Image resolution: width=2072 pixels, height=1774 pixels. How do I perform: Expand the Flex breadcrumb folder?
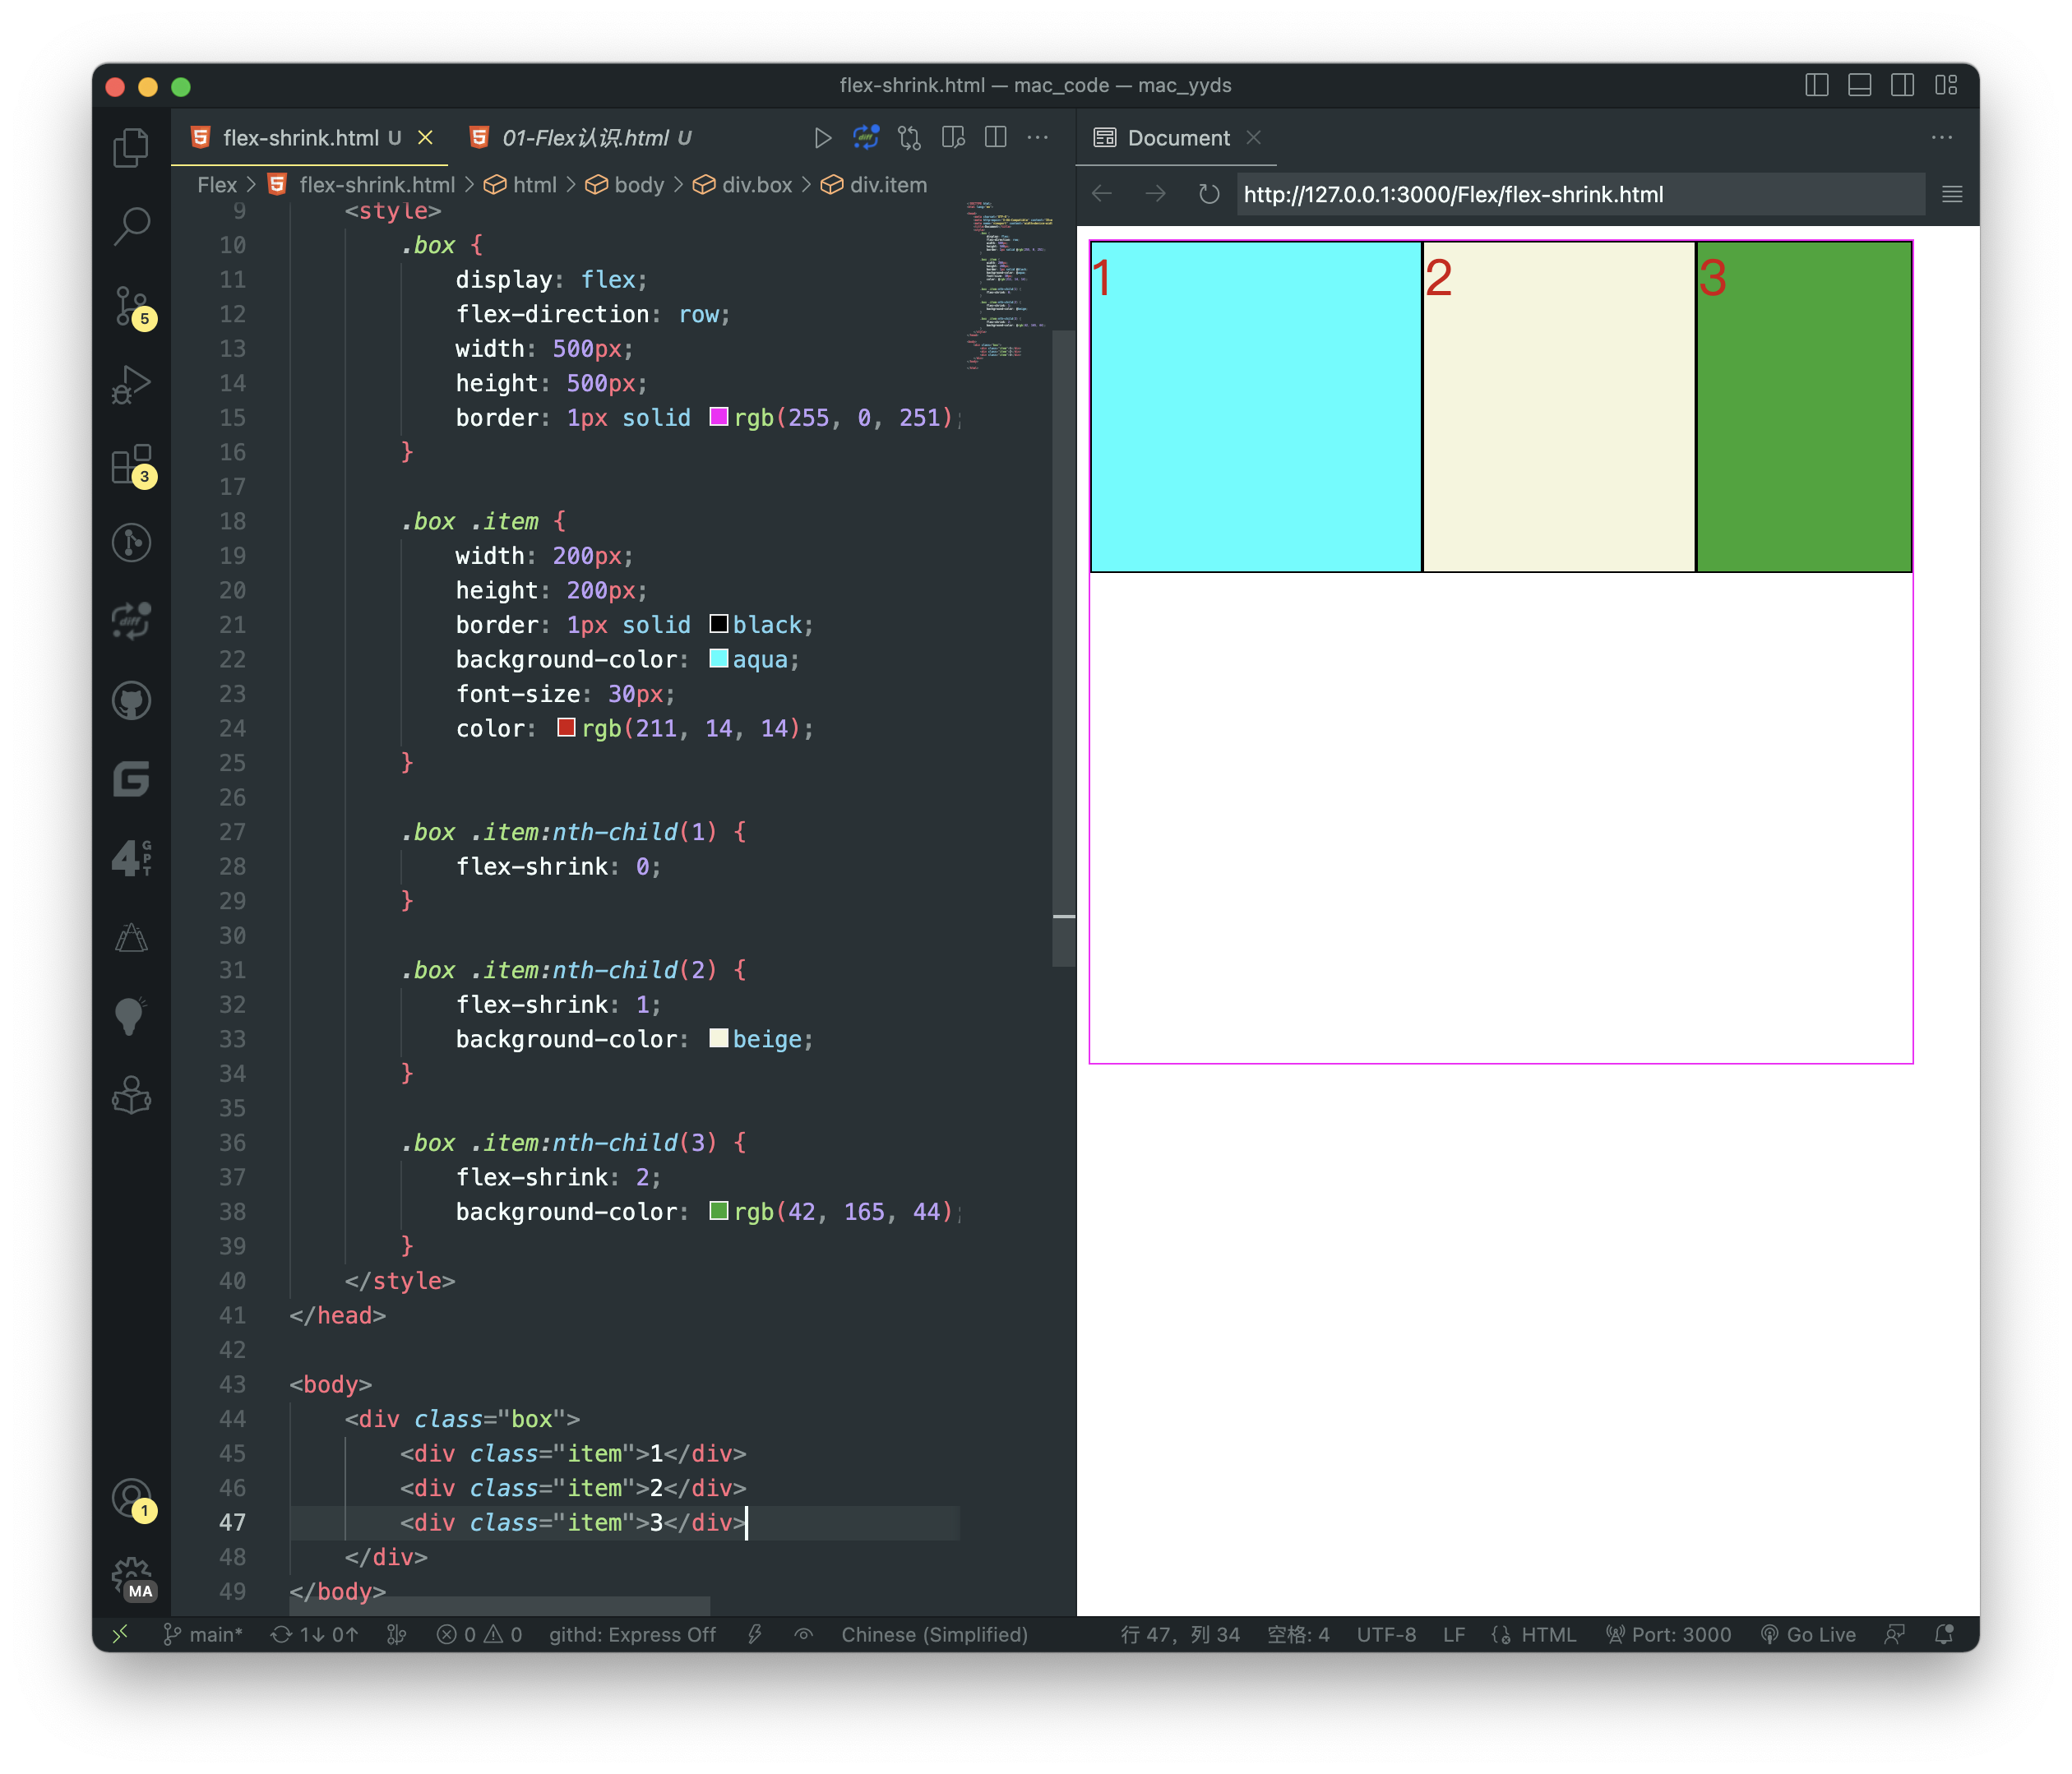pos(217,185)
